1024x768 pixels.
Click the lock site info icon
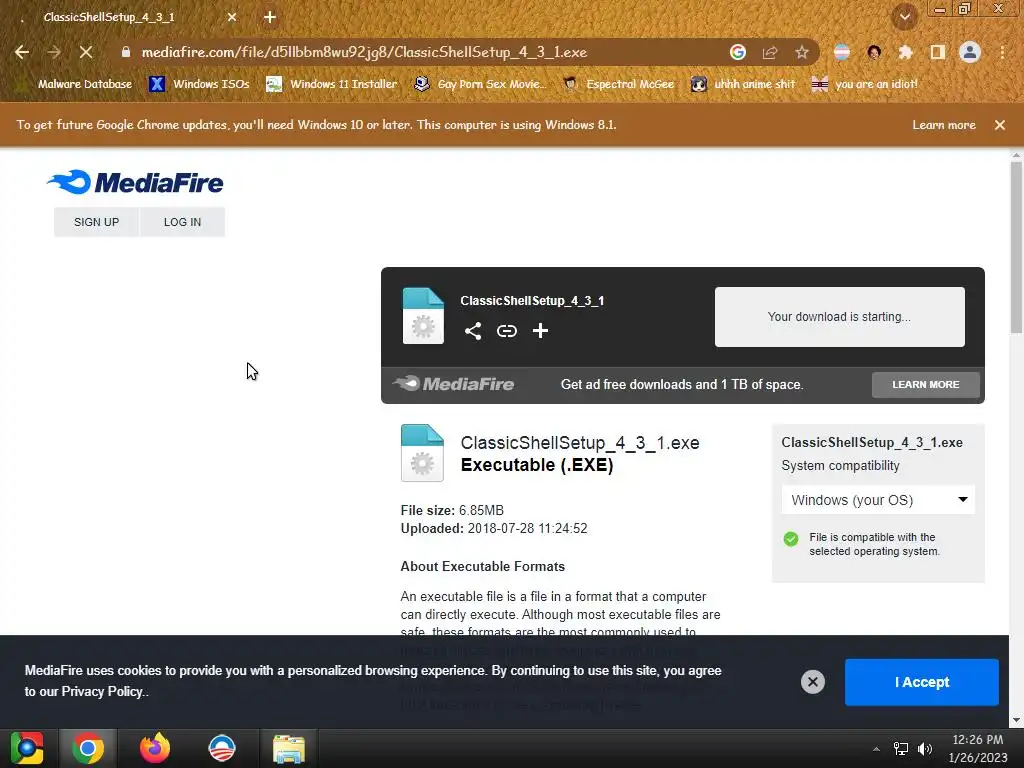point(126,52)
